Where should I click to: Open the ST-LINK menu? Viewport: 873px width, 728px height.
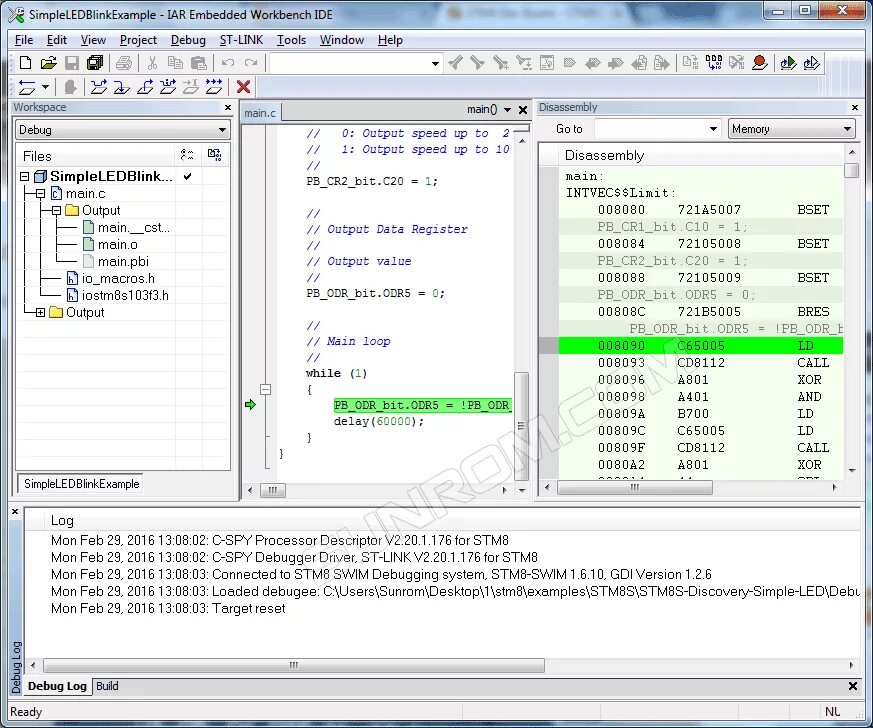(241, 40)
